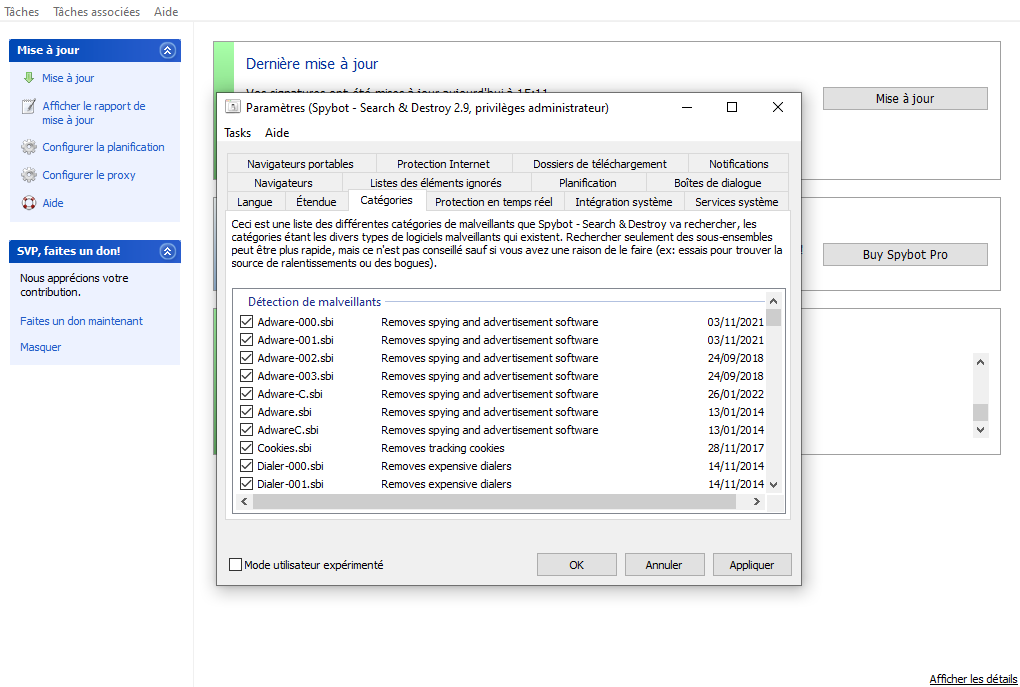Toggle the AdwareC.sbi checkbox
This screenshot has height=687, width=1020.
click(x=247, y=430)
